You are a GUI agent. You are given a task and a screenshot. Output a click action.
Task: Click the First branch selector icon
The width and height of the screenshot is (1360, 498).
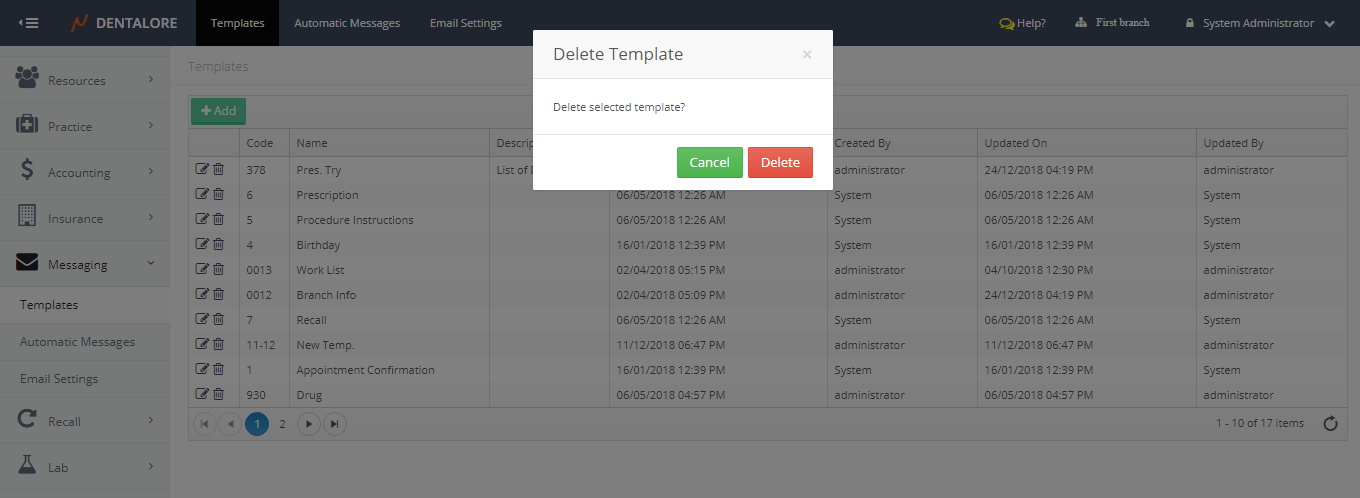pyautogui.click(x=1081, y=23)
